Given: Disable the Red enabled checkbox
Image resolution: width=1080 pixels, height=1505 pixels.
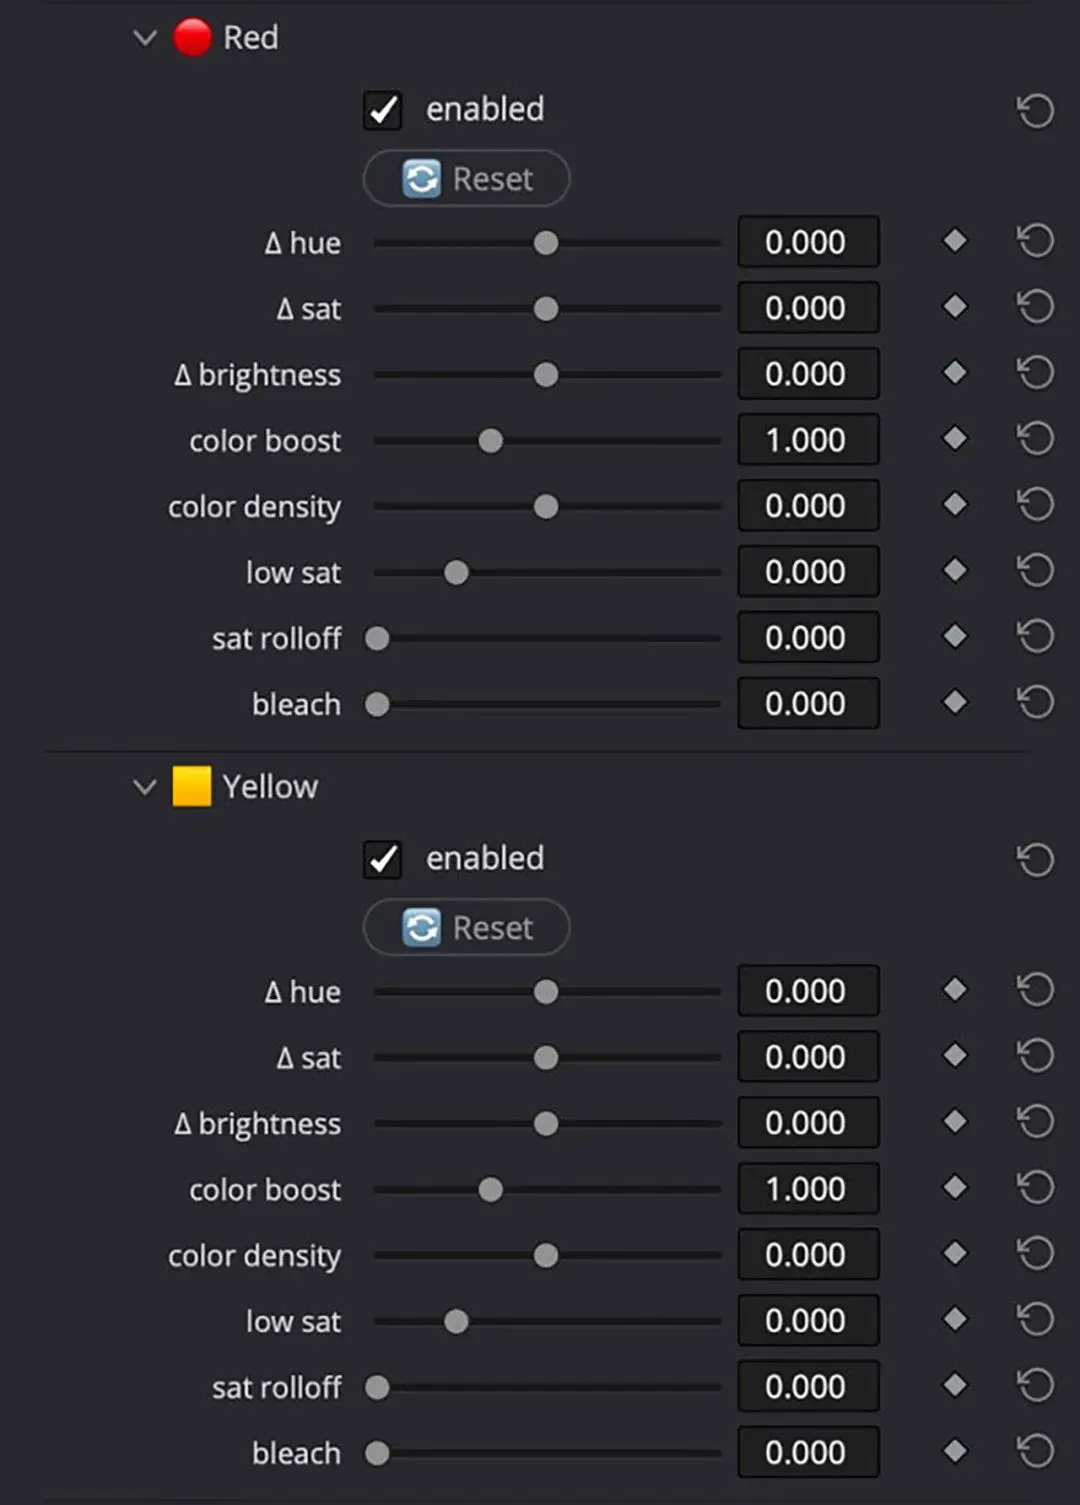Looking at the screenshot, I should point(383,110).
